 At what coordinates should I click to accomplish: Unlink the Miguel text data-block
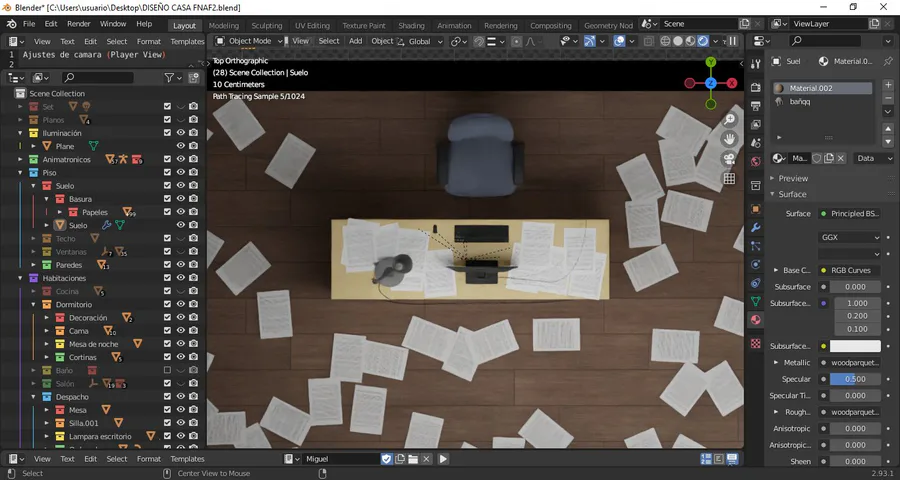tap(426, 459)
